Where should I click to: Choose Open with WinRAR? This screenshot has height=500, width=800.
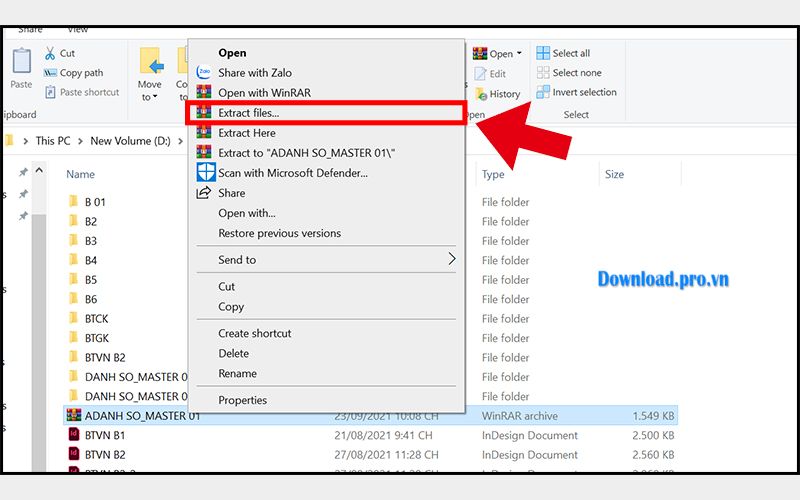[264, 92]
